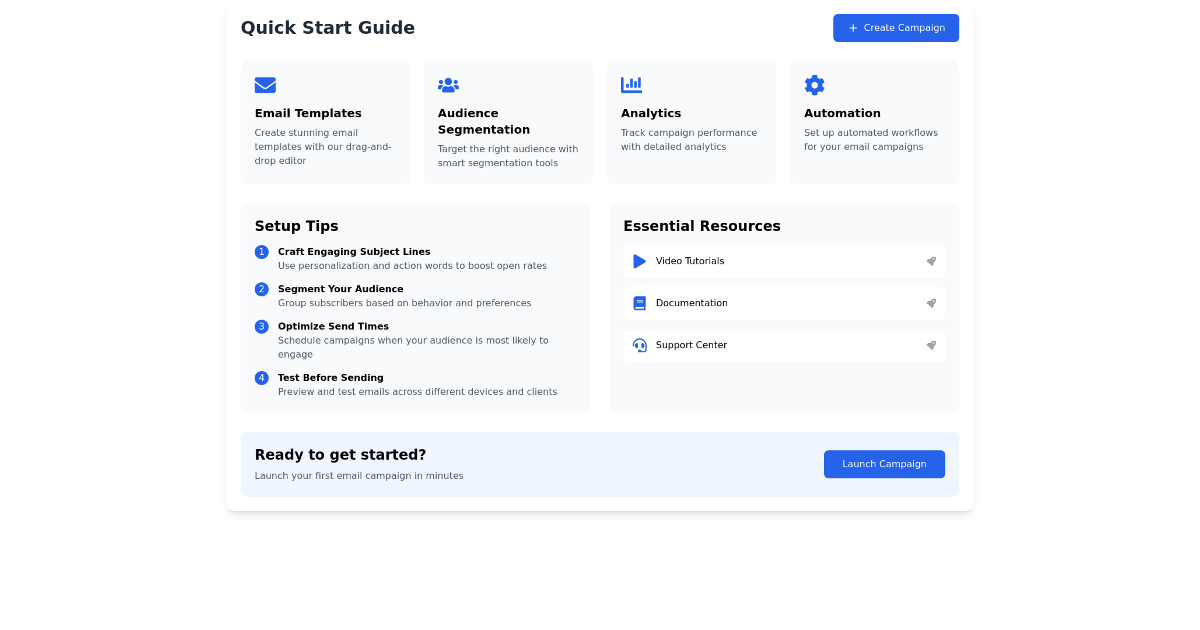Click the rocket icon on the Support Center row
The image size is (1200, 630).
pos(931,345)
